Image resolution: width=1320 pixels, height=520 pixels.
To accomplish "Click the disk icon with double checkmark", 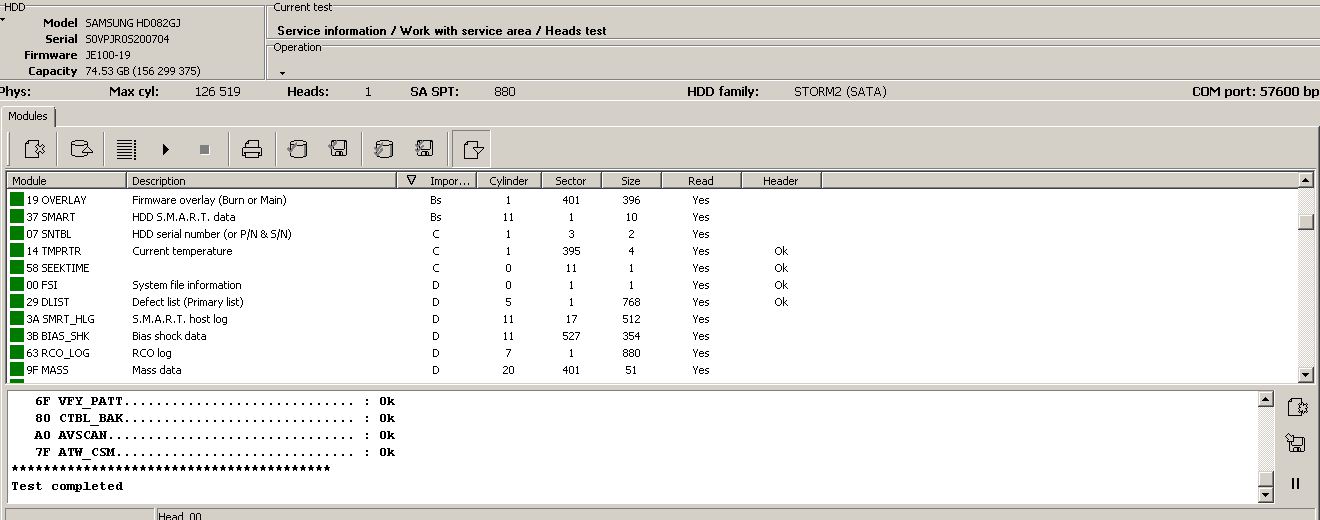I will pyautogui.click(x=383, y=149).
